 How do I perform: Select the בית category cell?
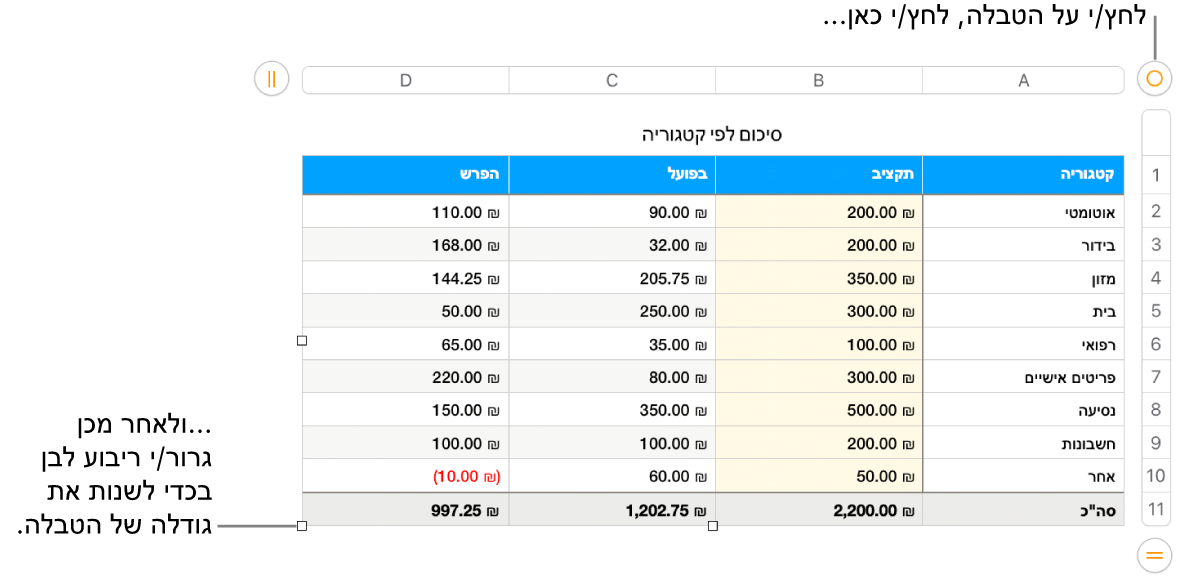coord(1024,311)
